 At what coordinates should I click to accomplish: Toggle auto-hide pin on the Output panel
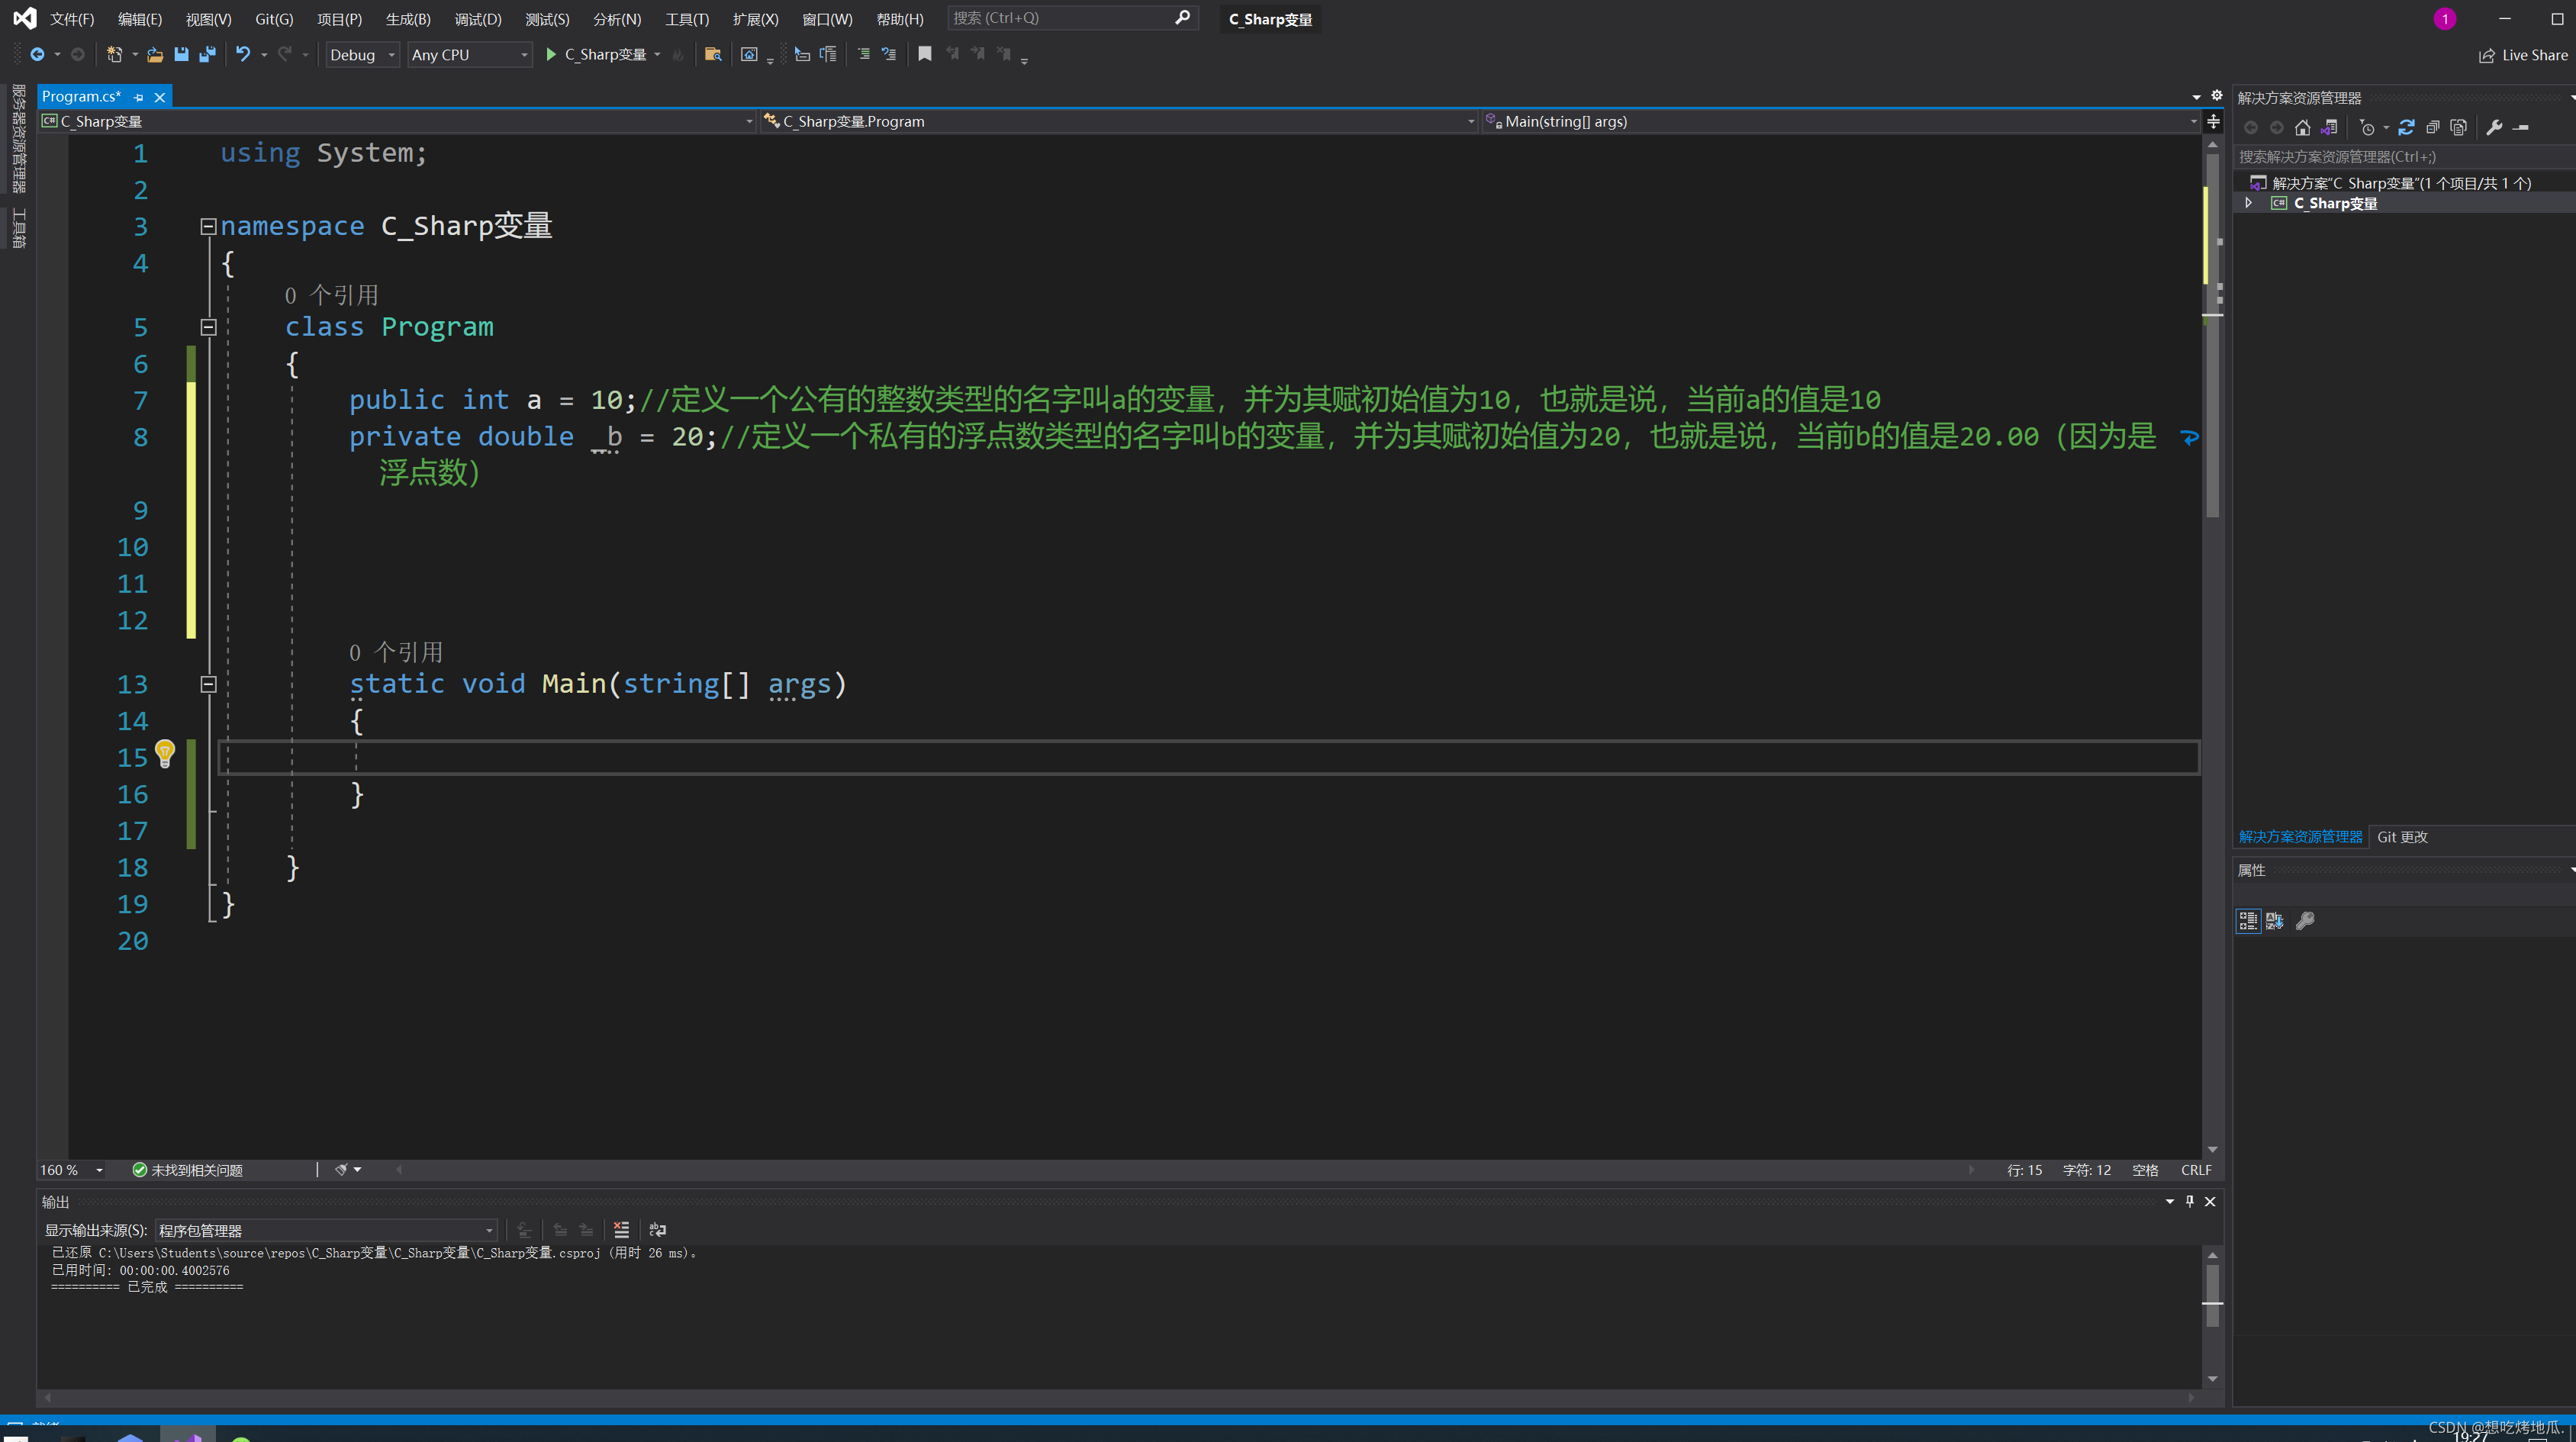2190,1201
